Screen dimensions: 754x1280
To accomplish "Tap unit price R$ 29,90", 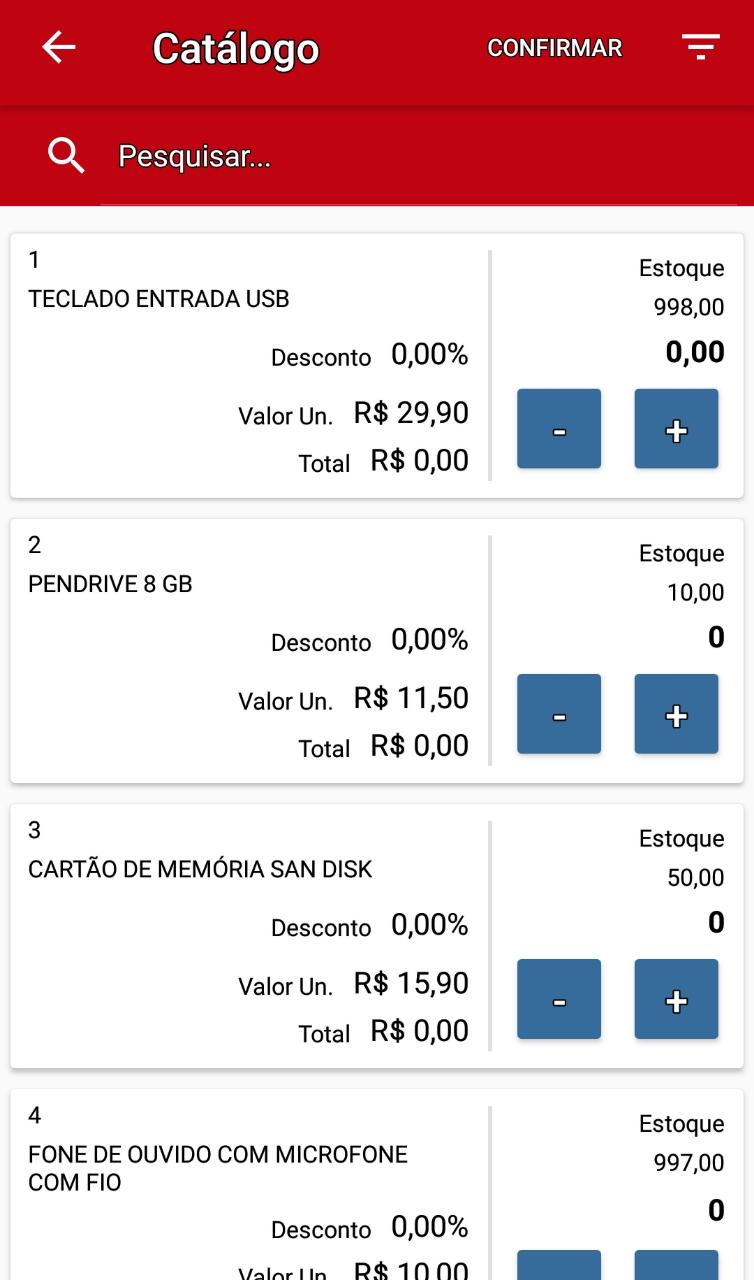I will click(x=411, y=413).
